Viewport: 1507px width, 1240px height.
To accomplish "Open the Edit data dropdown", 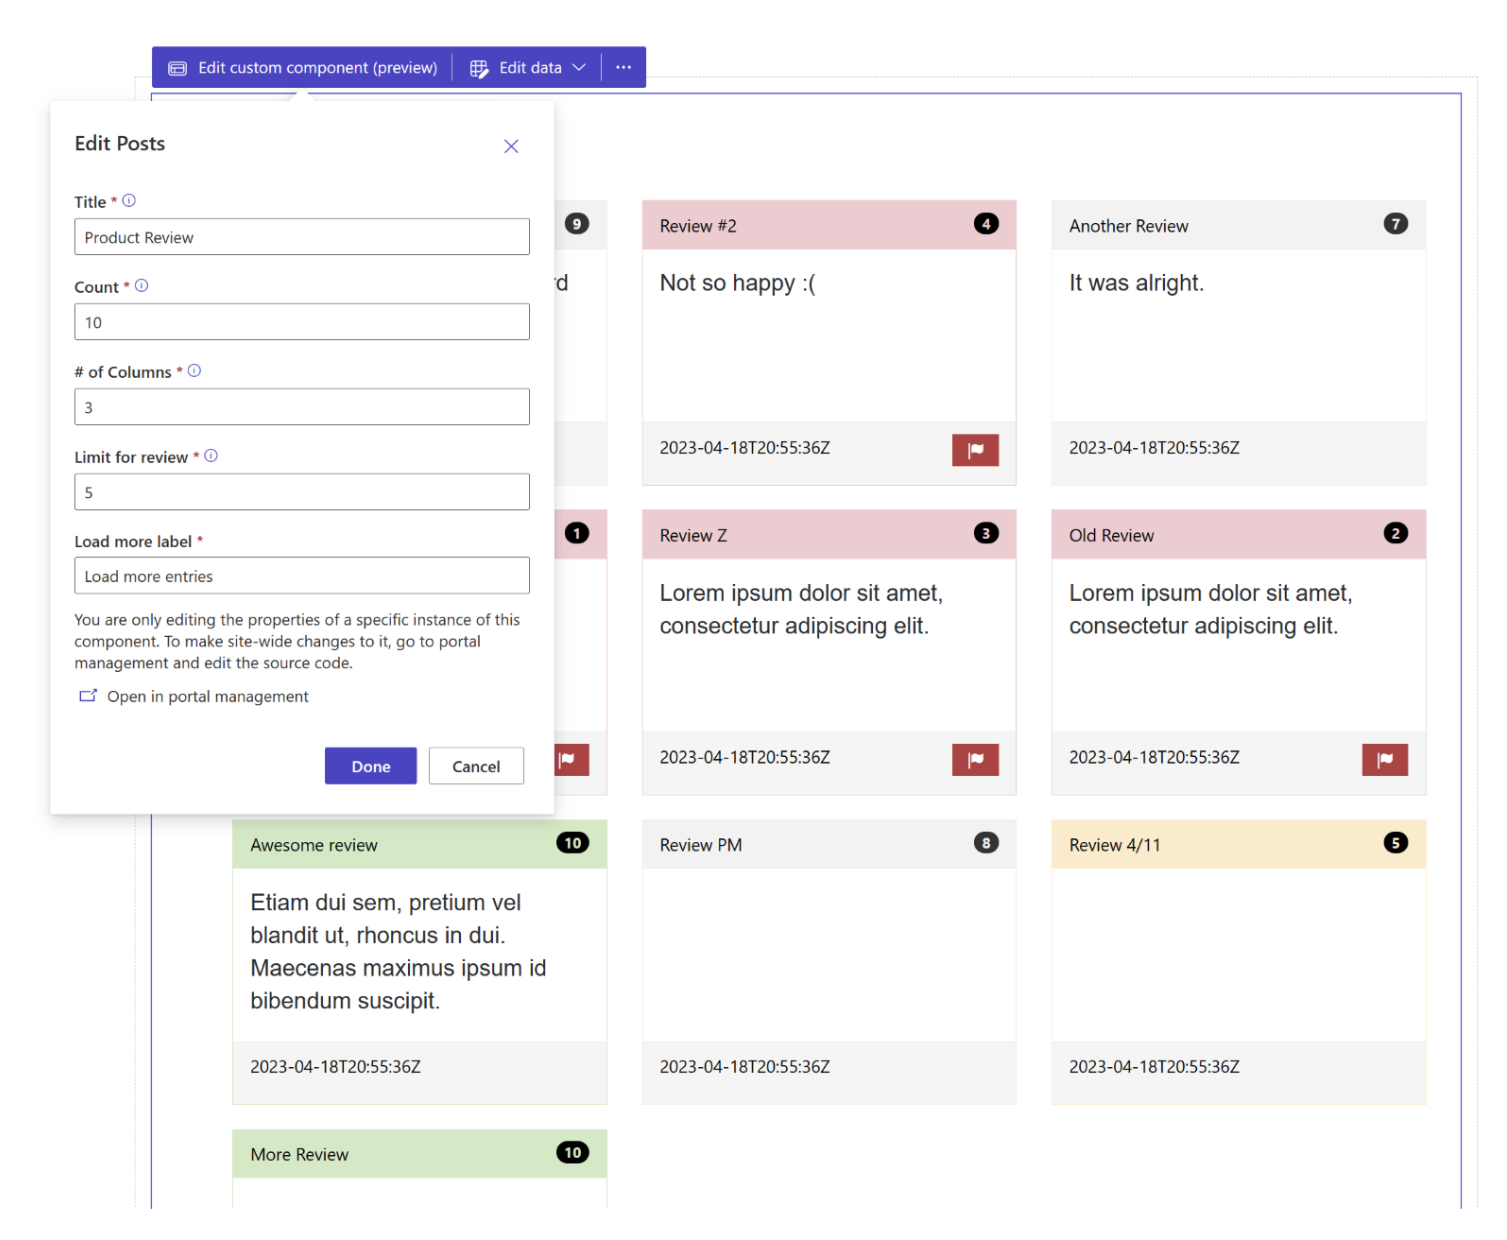I will (x=528, y=68).
